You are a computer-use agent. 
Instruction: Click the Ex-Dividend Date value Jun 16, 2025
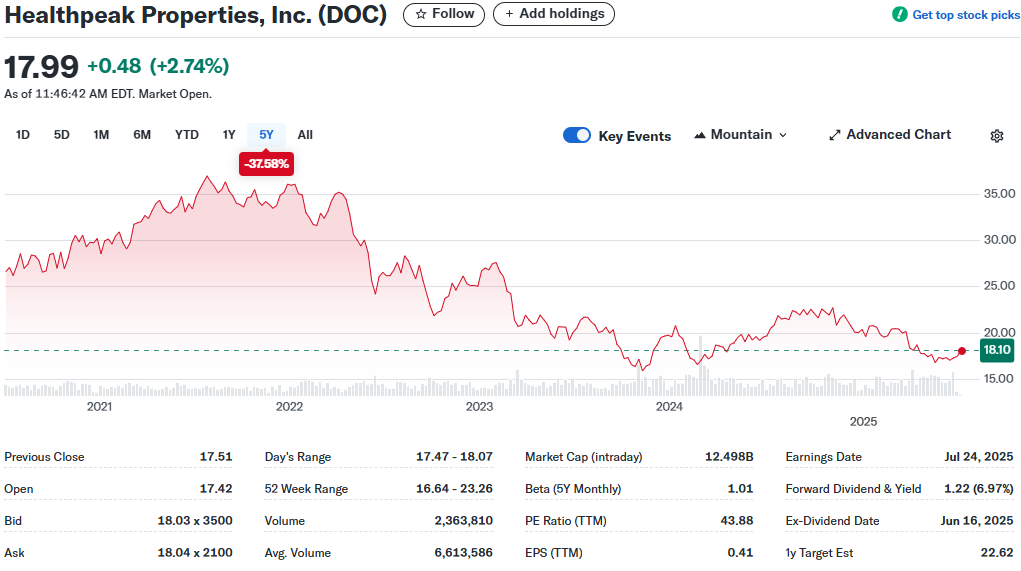pos(977,520)
